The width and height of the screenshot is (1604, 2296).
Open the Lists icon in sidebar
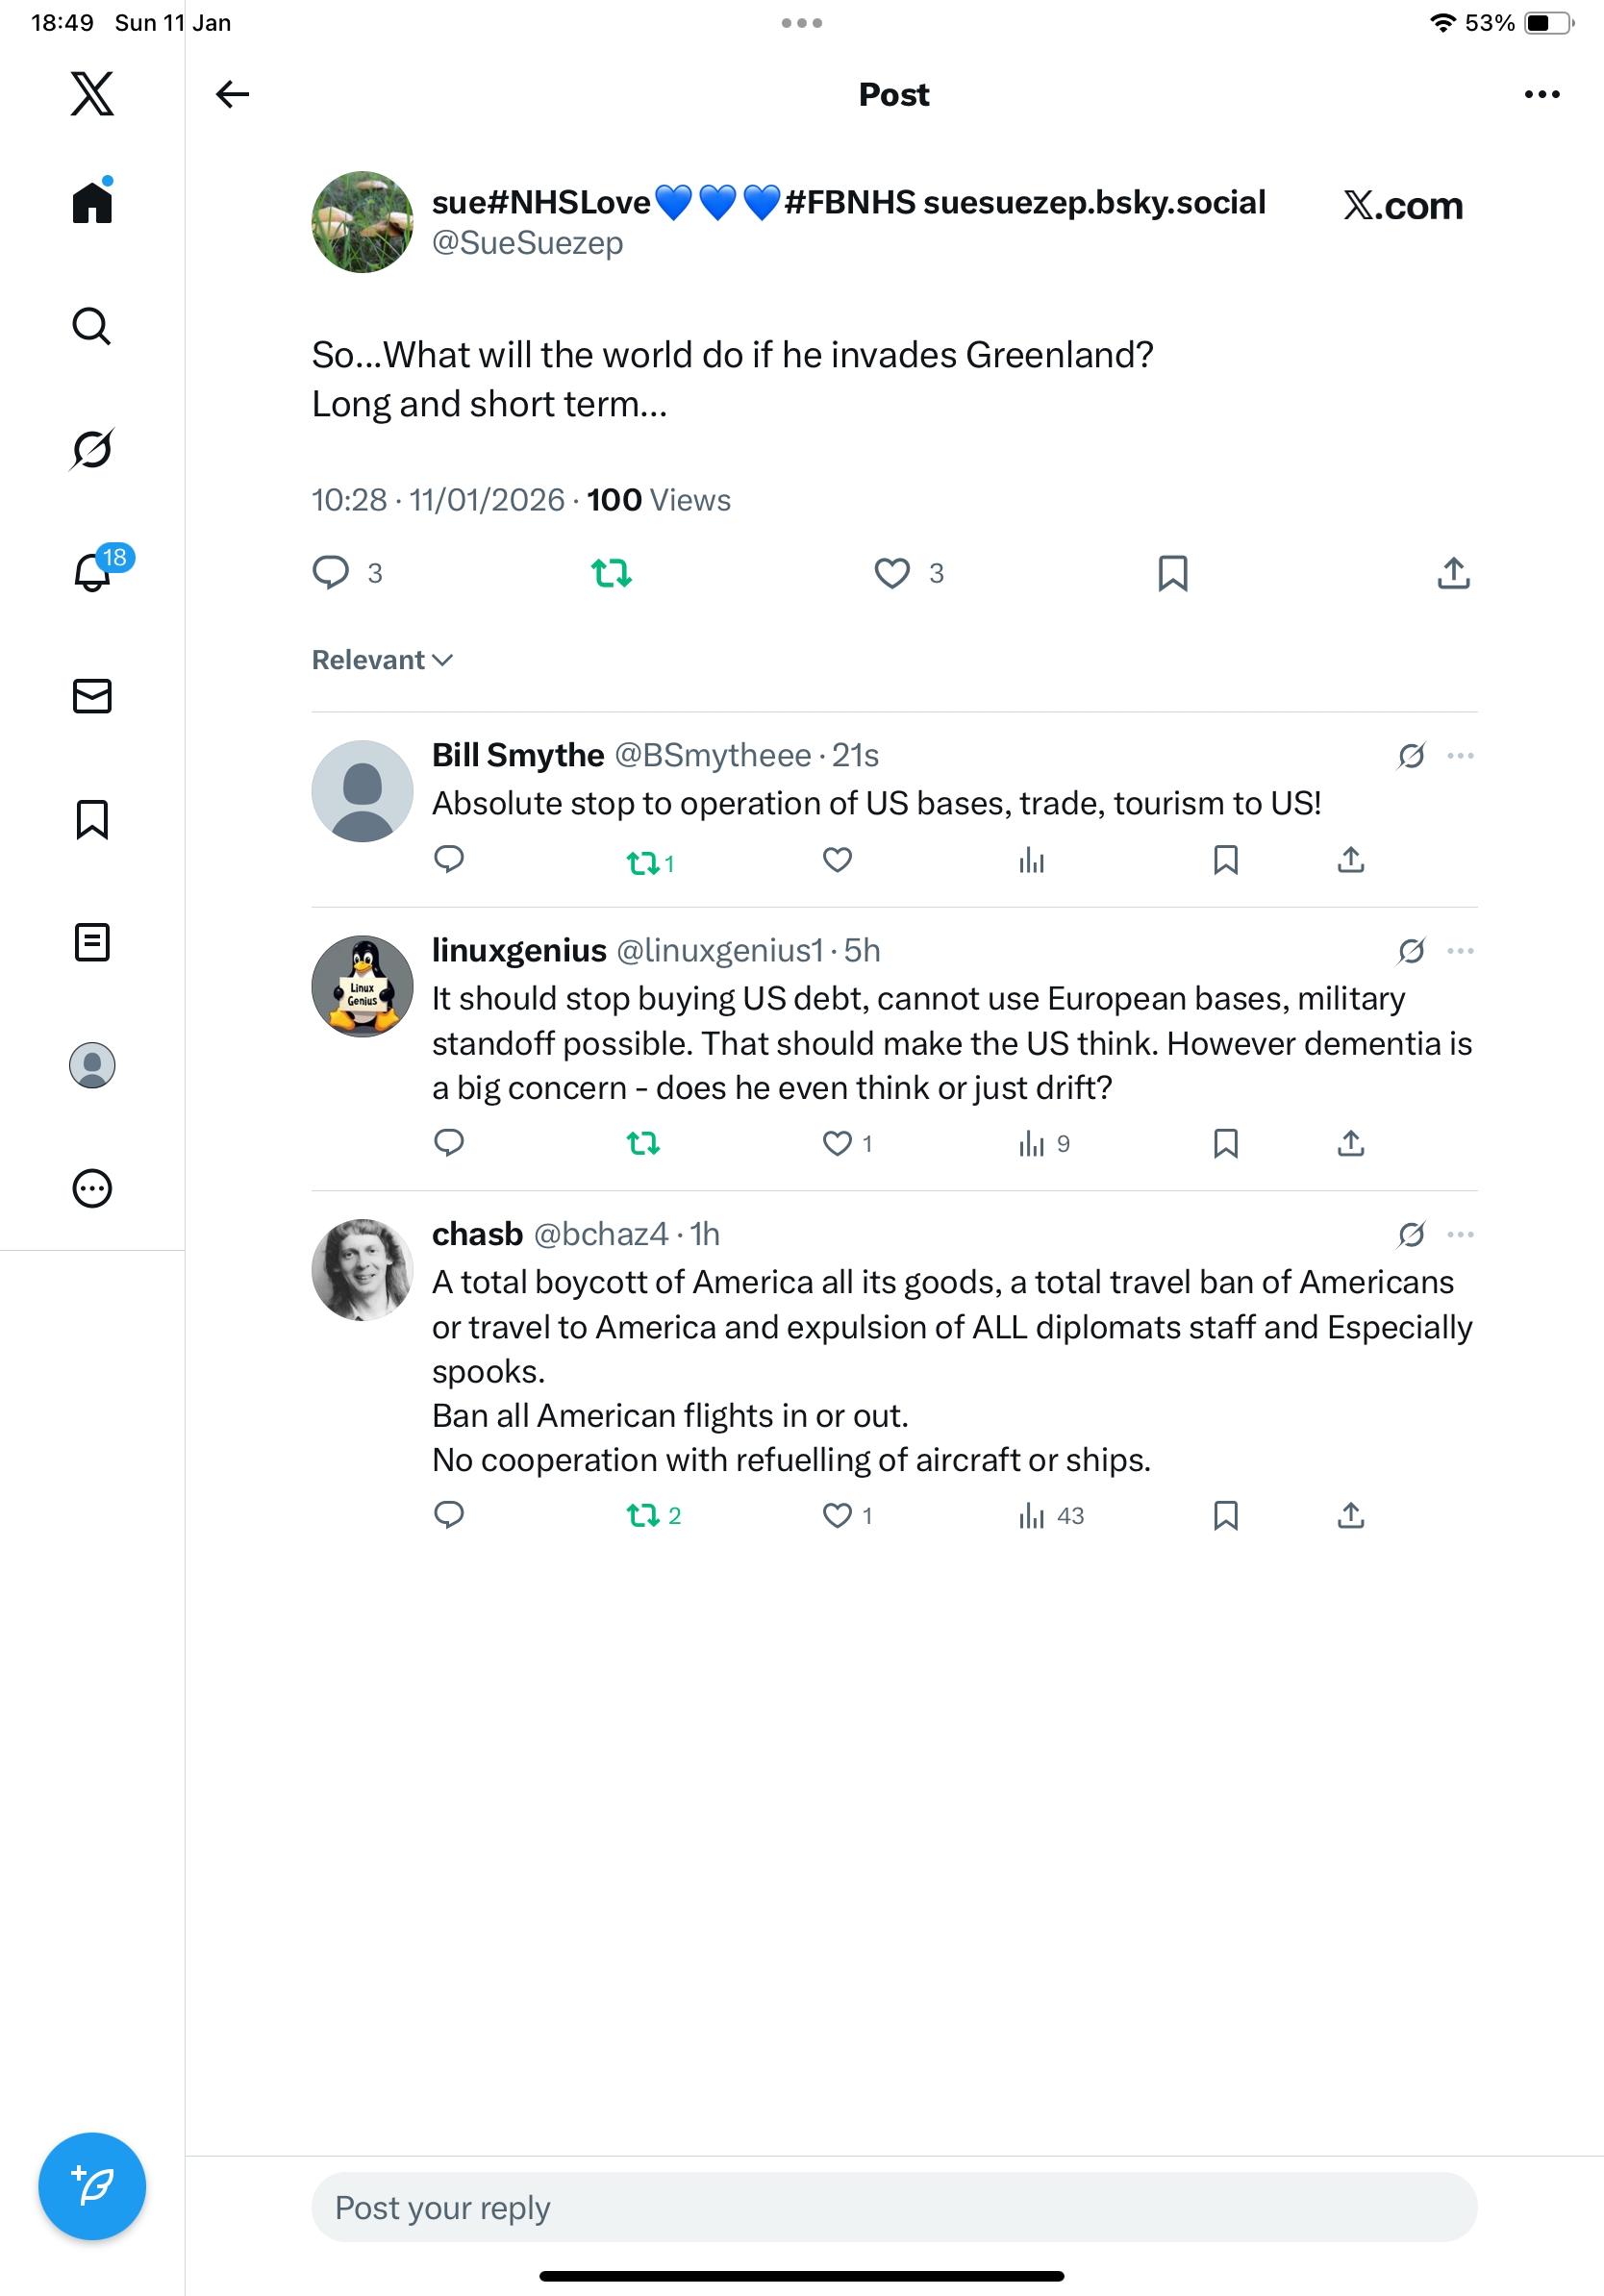pyautogui.click(x=92, y=942)
